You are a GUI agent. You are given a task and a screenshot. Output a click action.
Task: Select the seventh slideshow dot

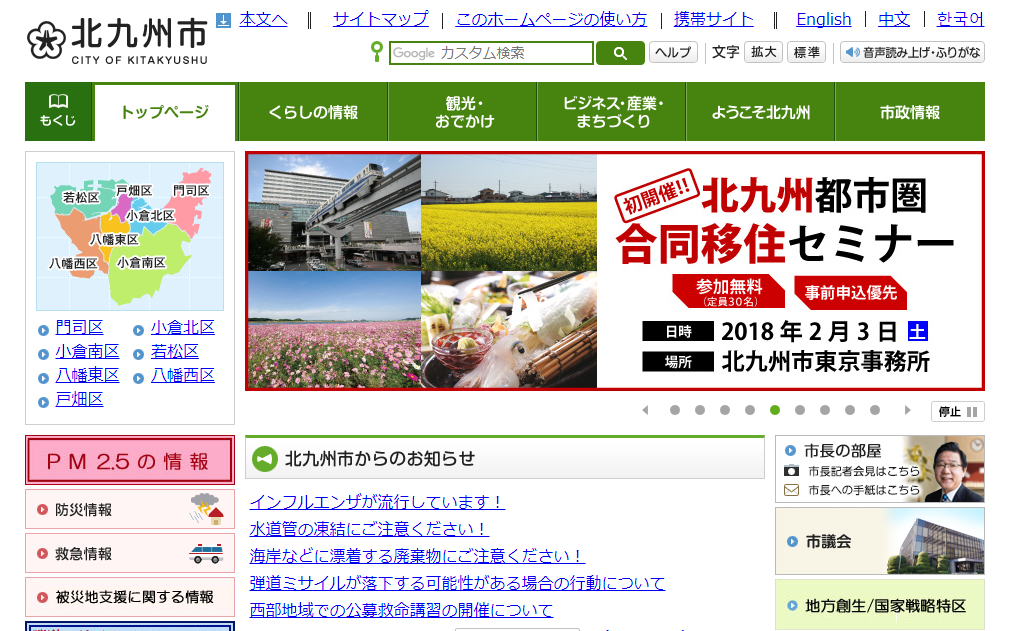pos(825,410)
